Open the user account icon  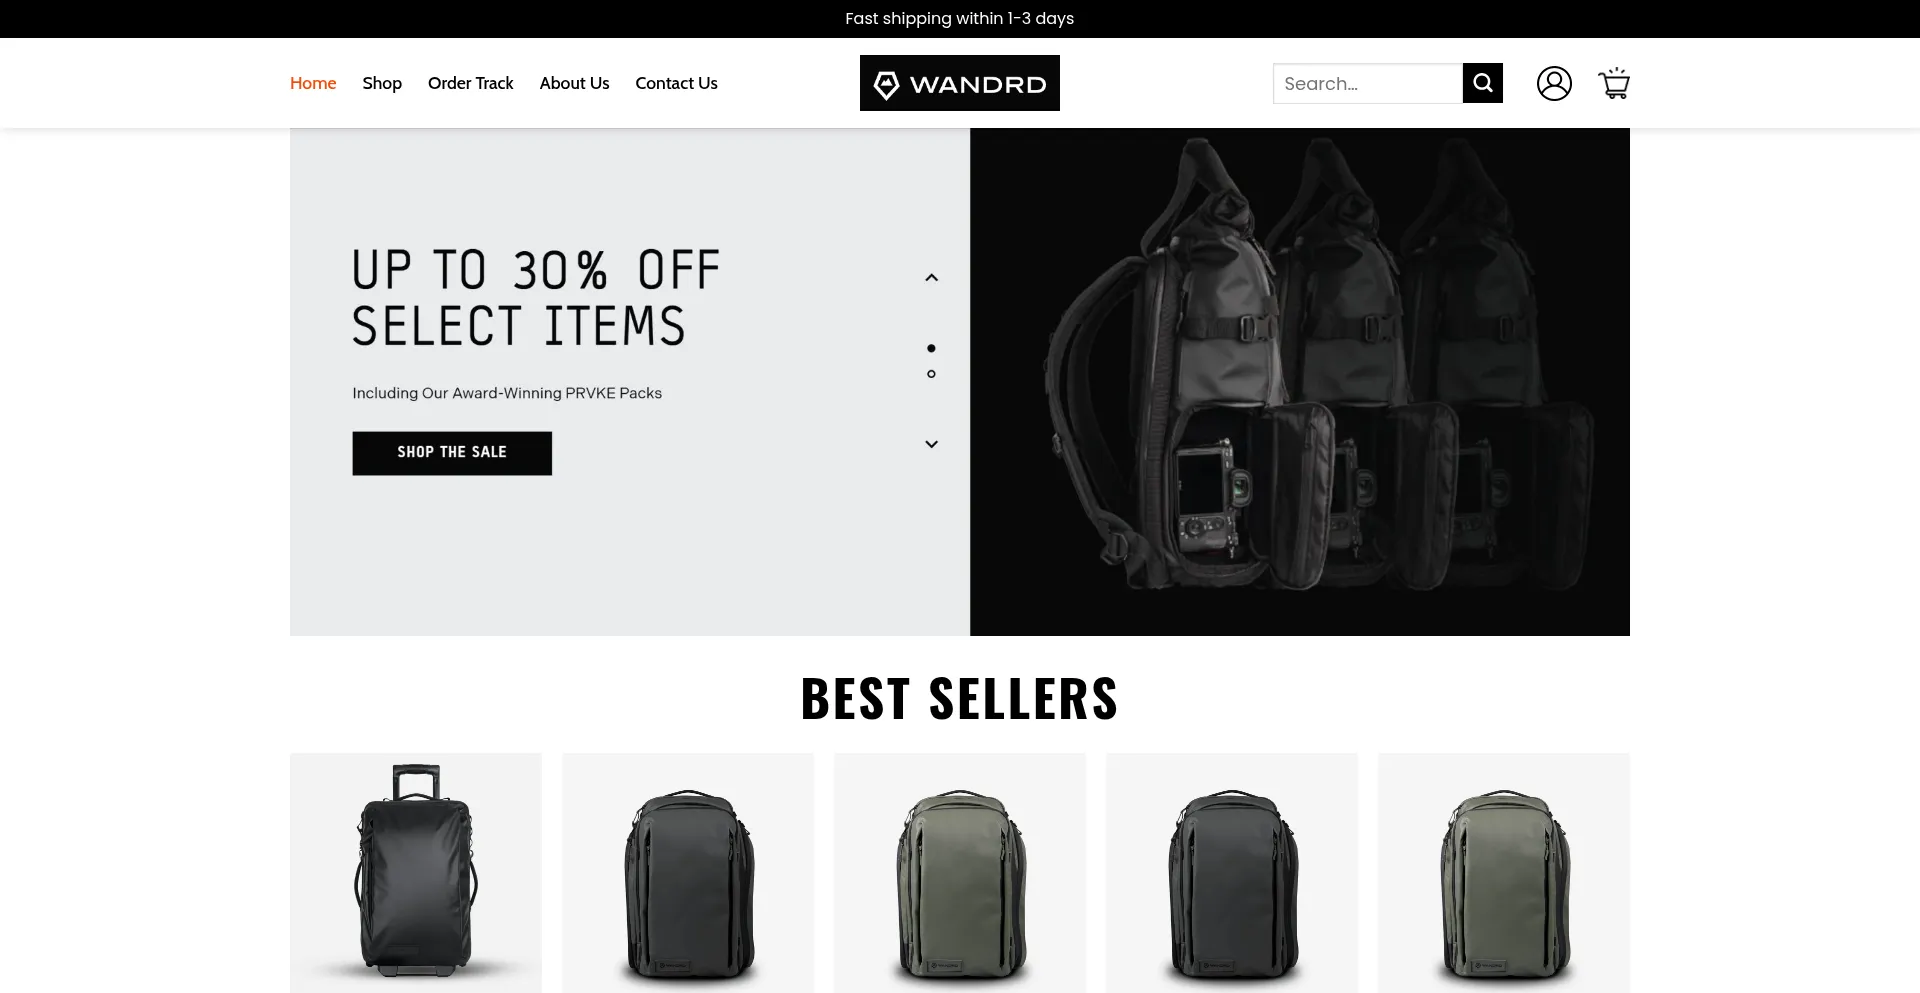coord(1554,83)
